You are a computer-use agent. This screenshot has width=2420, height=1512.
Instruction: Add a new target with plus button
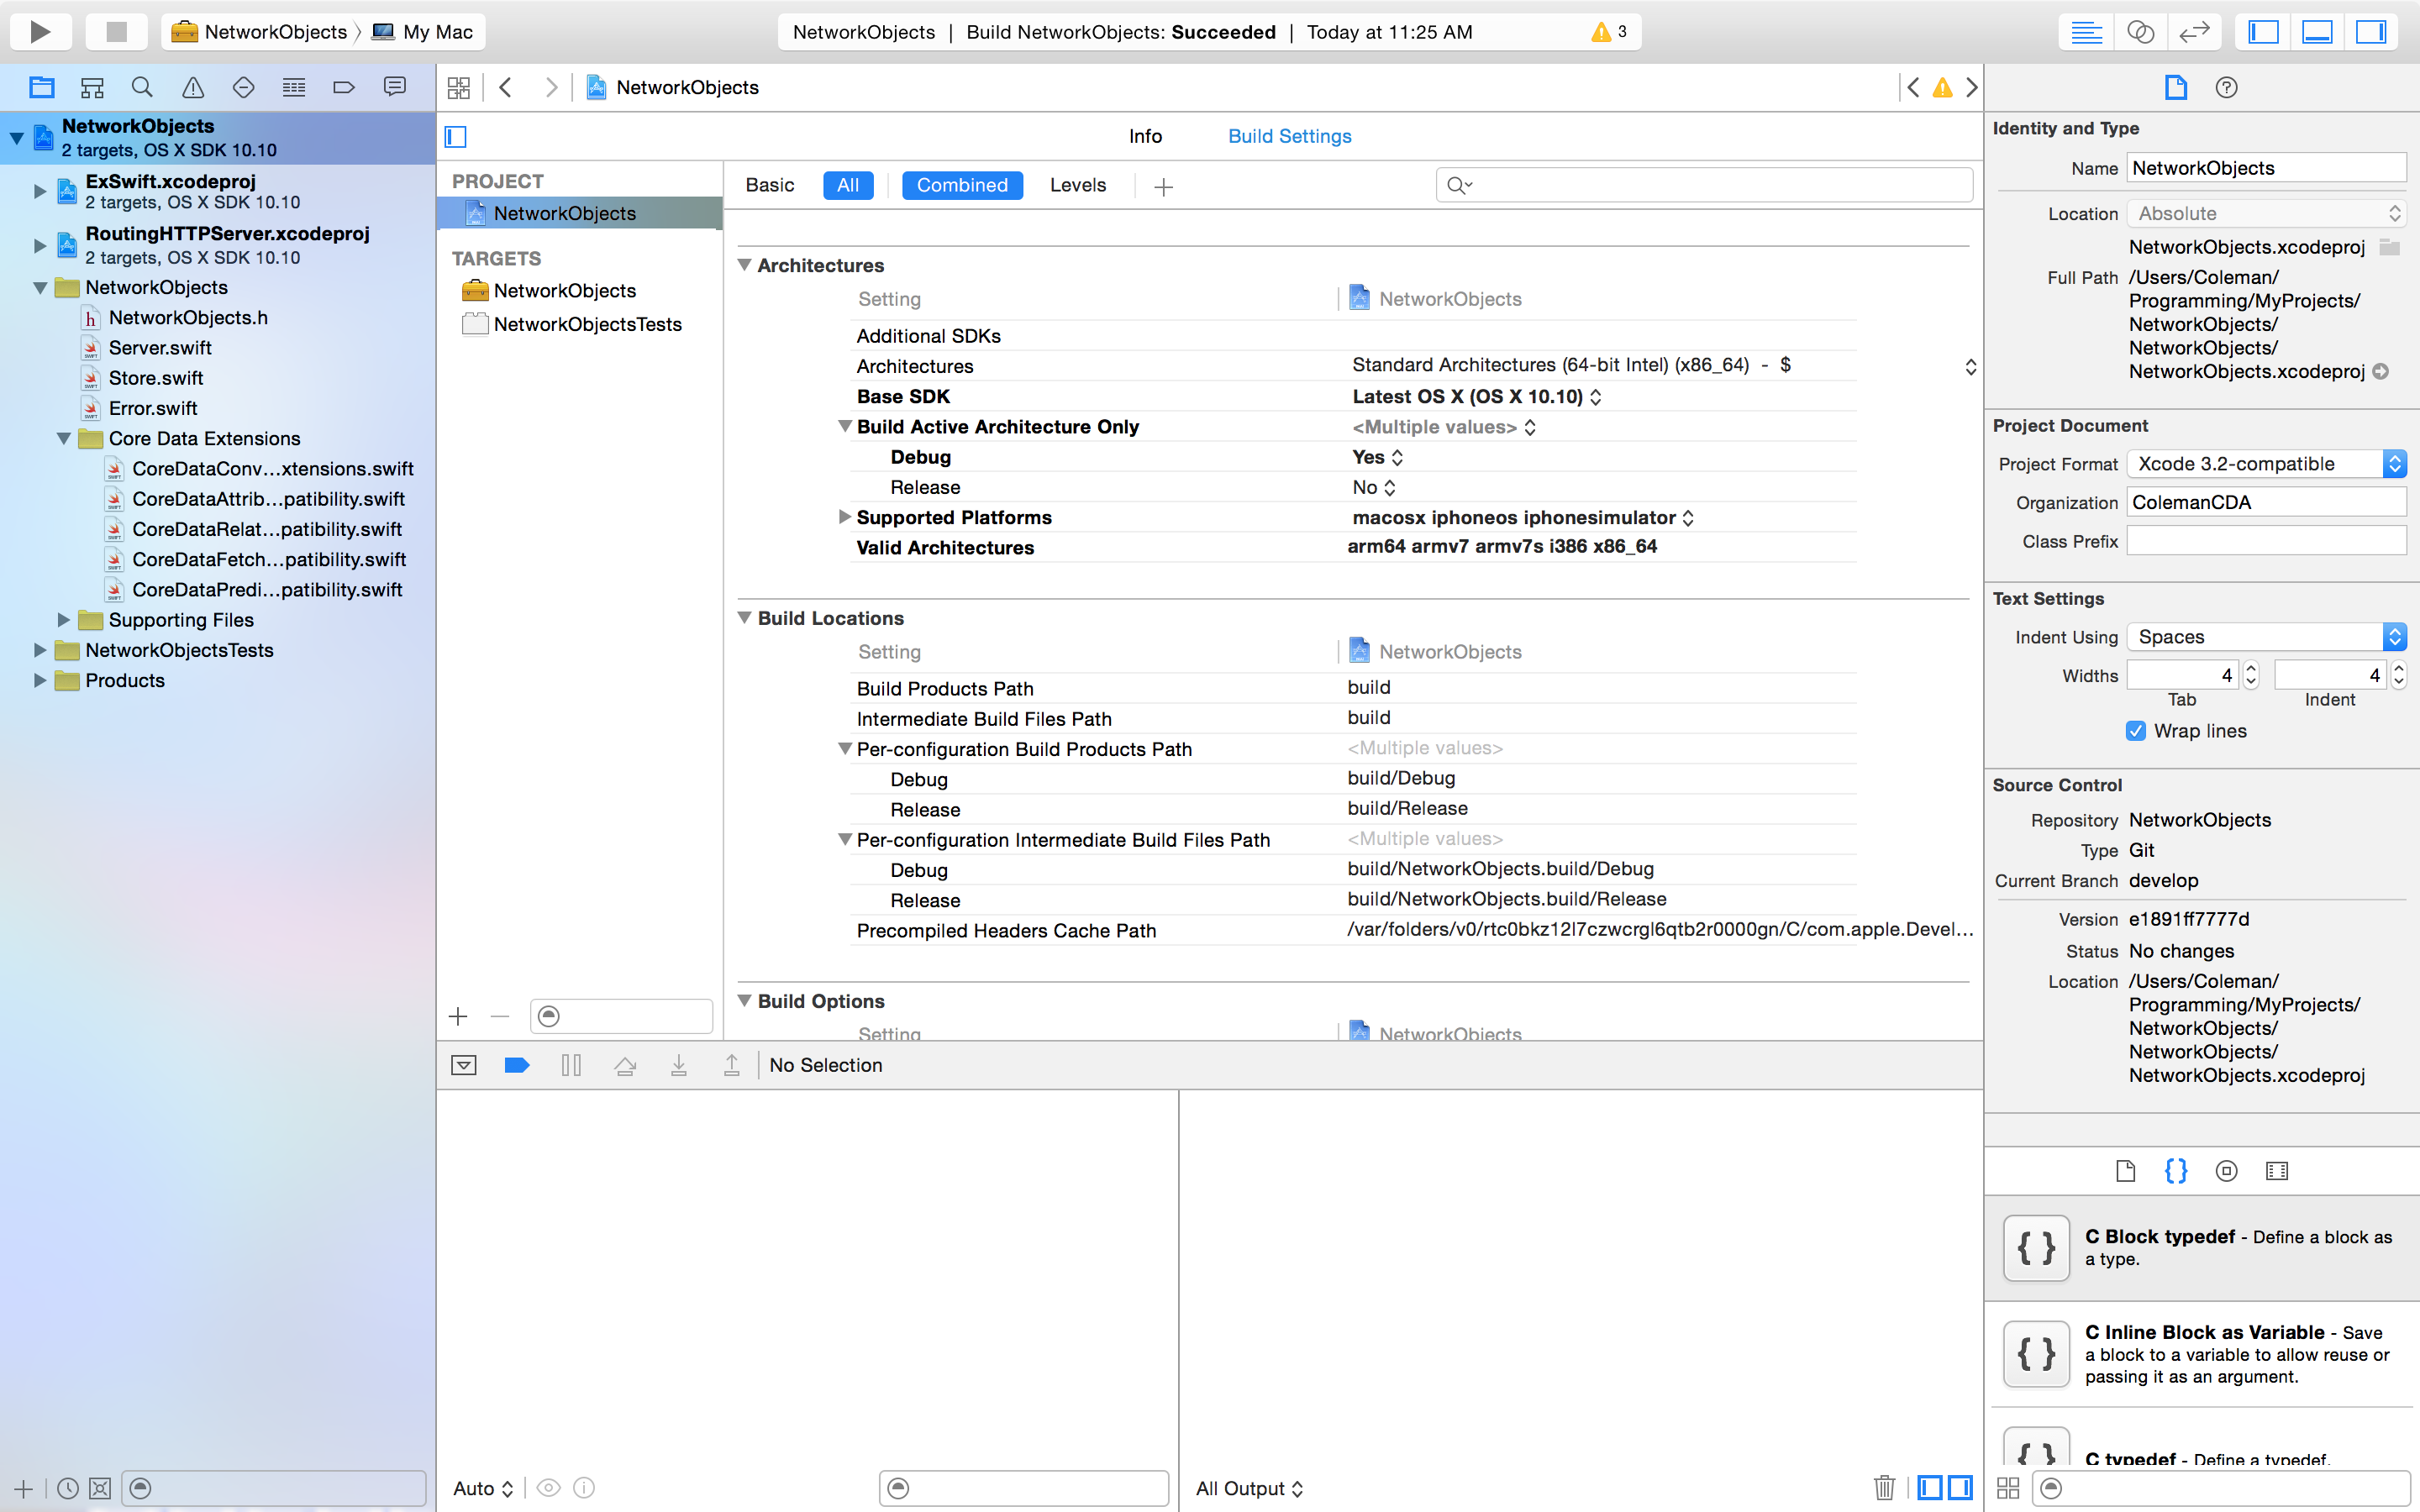tap(458, 1017)
